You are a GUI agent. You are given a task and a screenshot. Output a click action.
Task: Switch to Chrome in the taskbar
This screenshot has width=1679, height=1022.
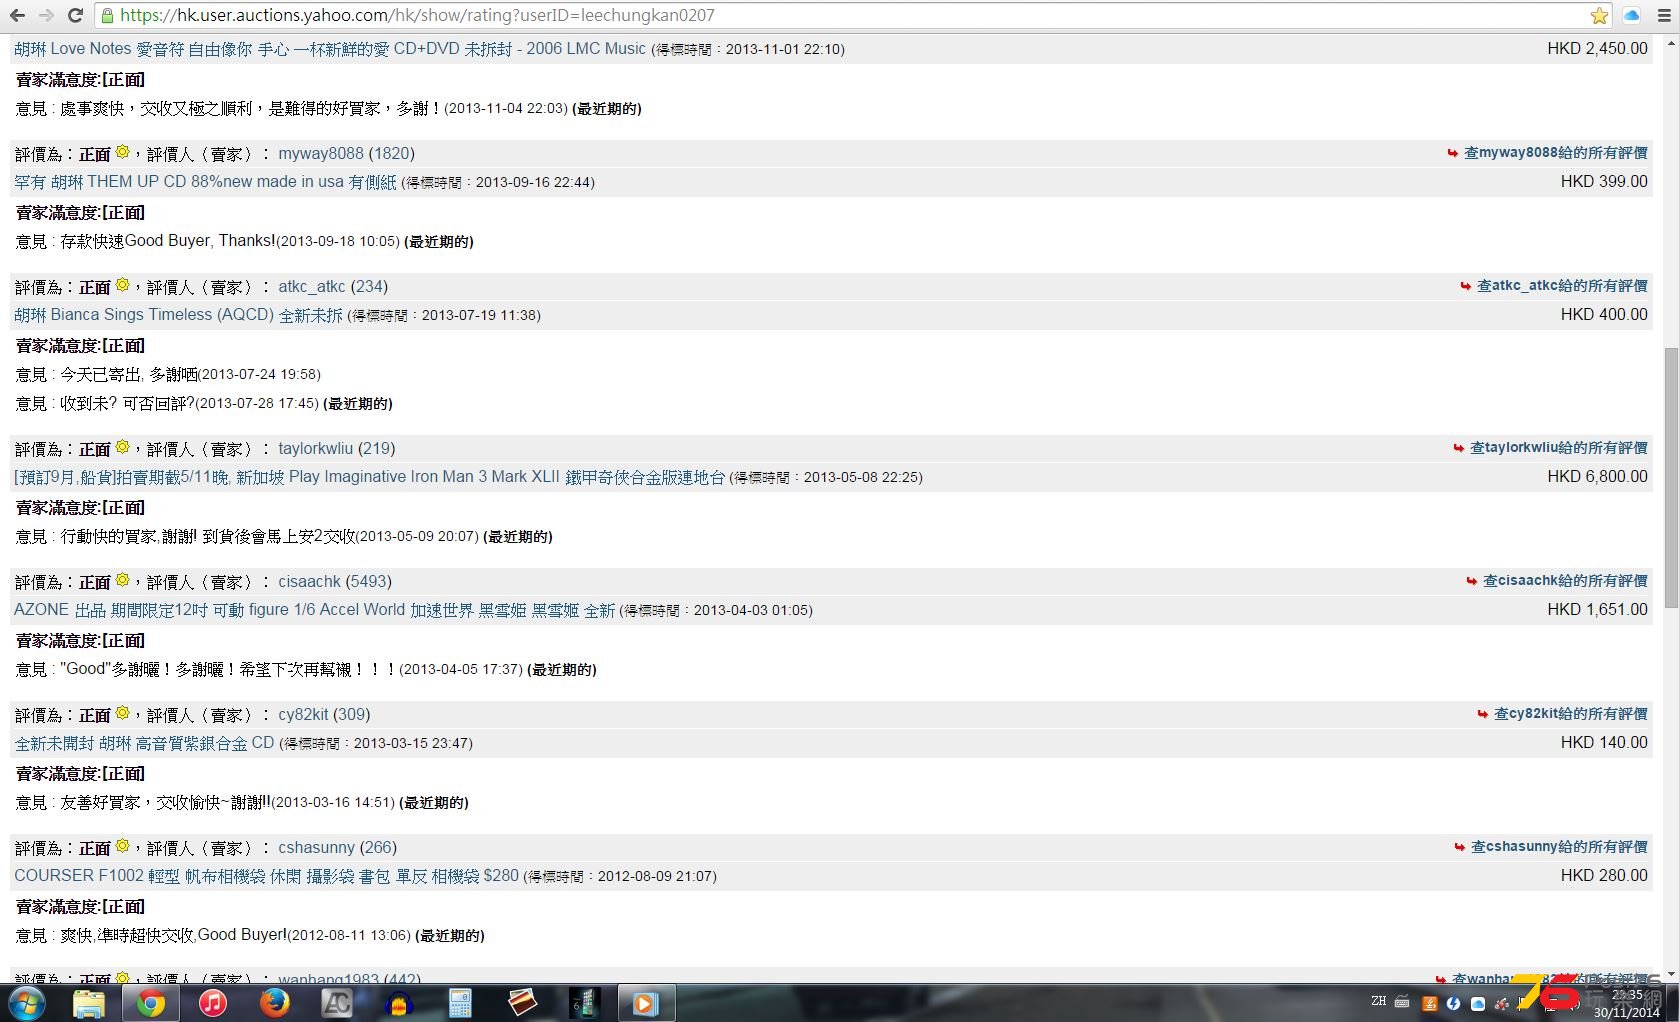[151, 1003]
